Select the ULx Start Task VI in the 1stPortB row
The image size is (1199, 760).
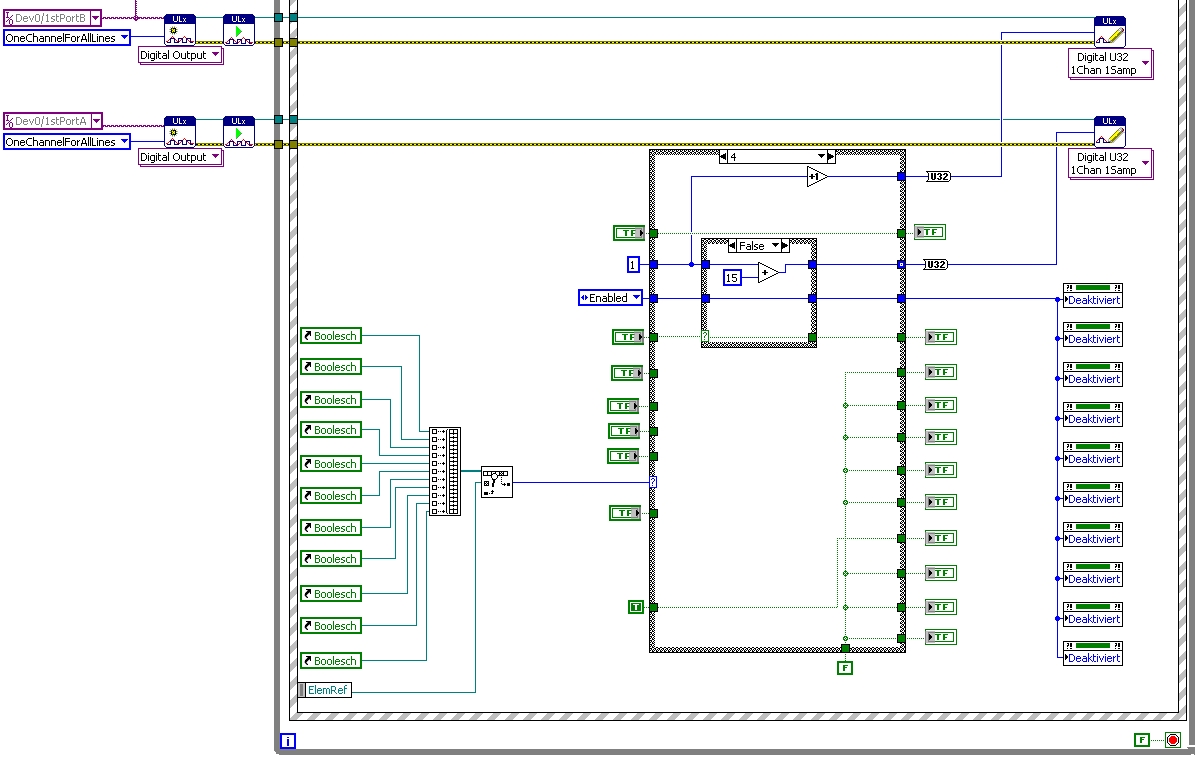tap(239, 30)
